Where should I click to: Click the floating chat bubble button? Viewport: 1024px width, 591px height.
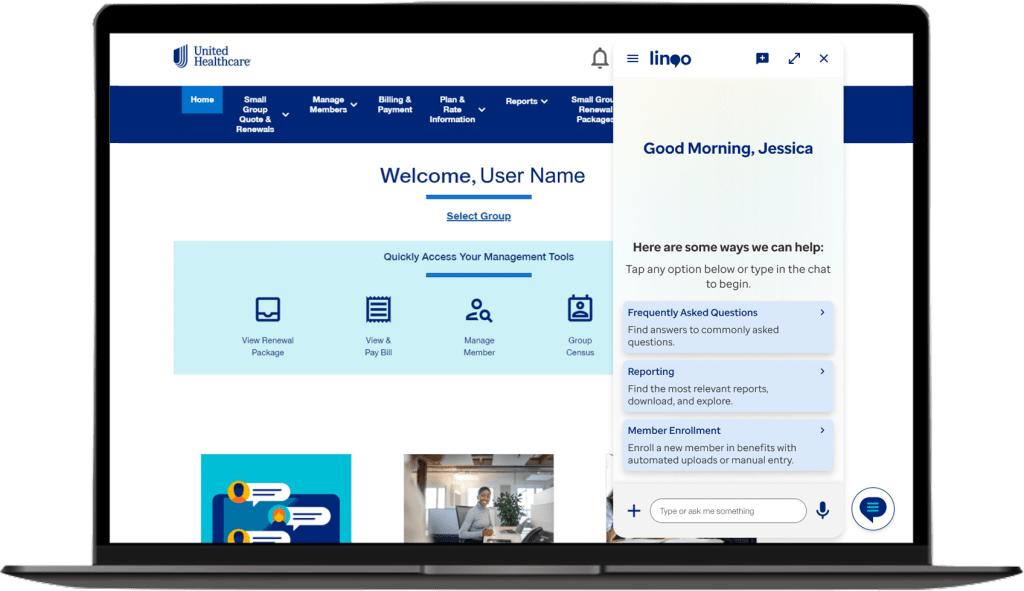pyautogui.click(x=872, y=509)
